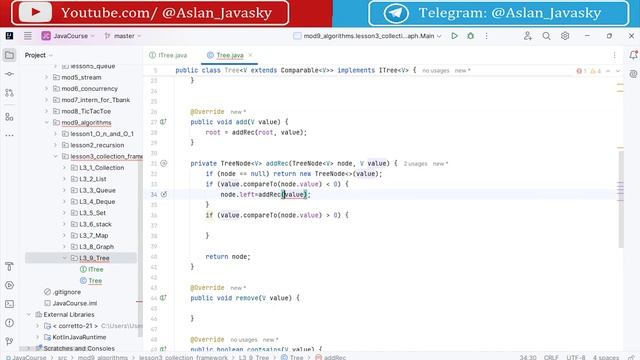Click the implements gutter icon beside remove method
The height and width of the screenshot is (360, 640).
coord(163,298)
